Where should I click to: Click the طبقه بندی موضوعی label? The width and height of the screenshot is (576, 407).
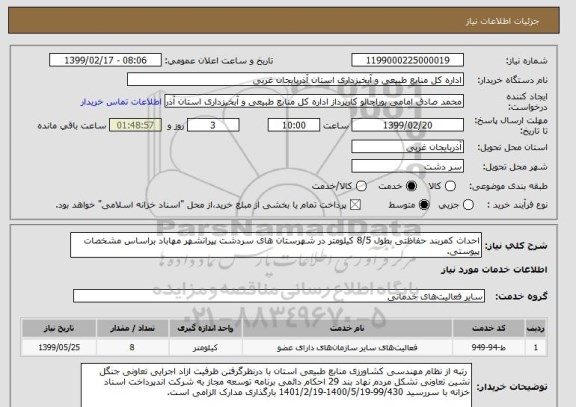pos(508,186)
